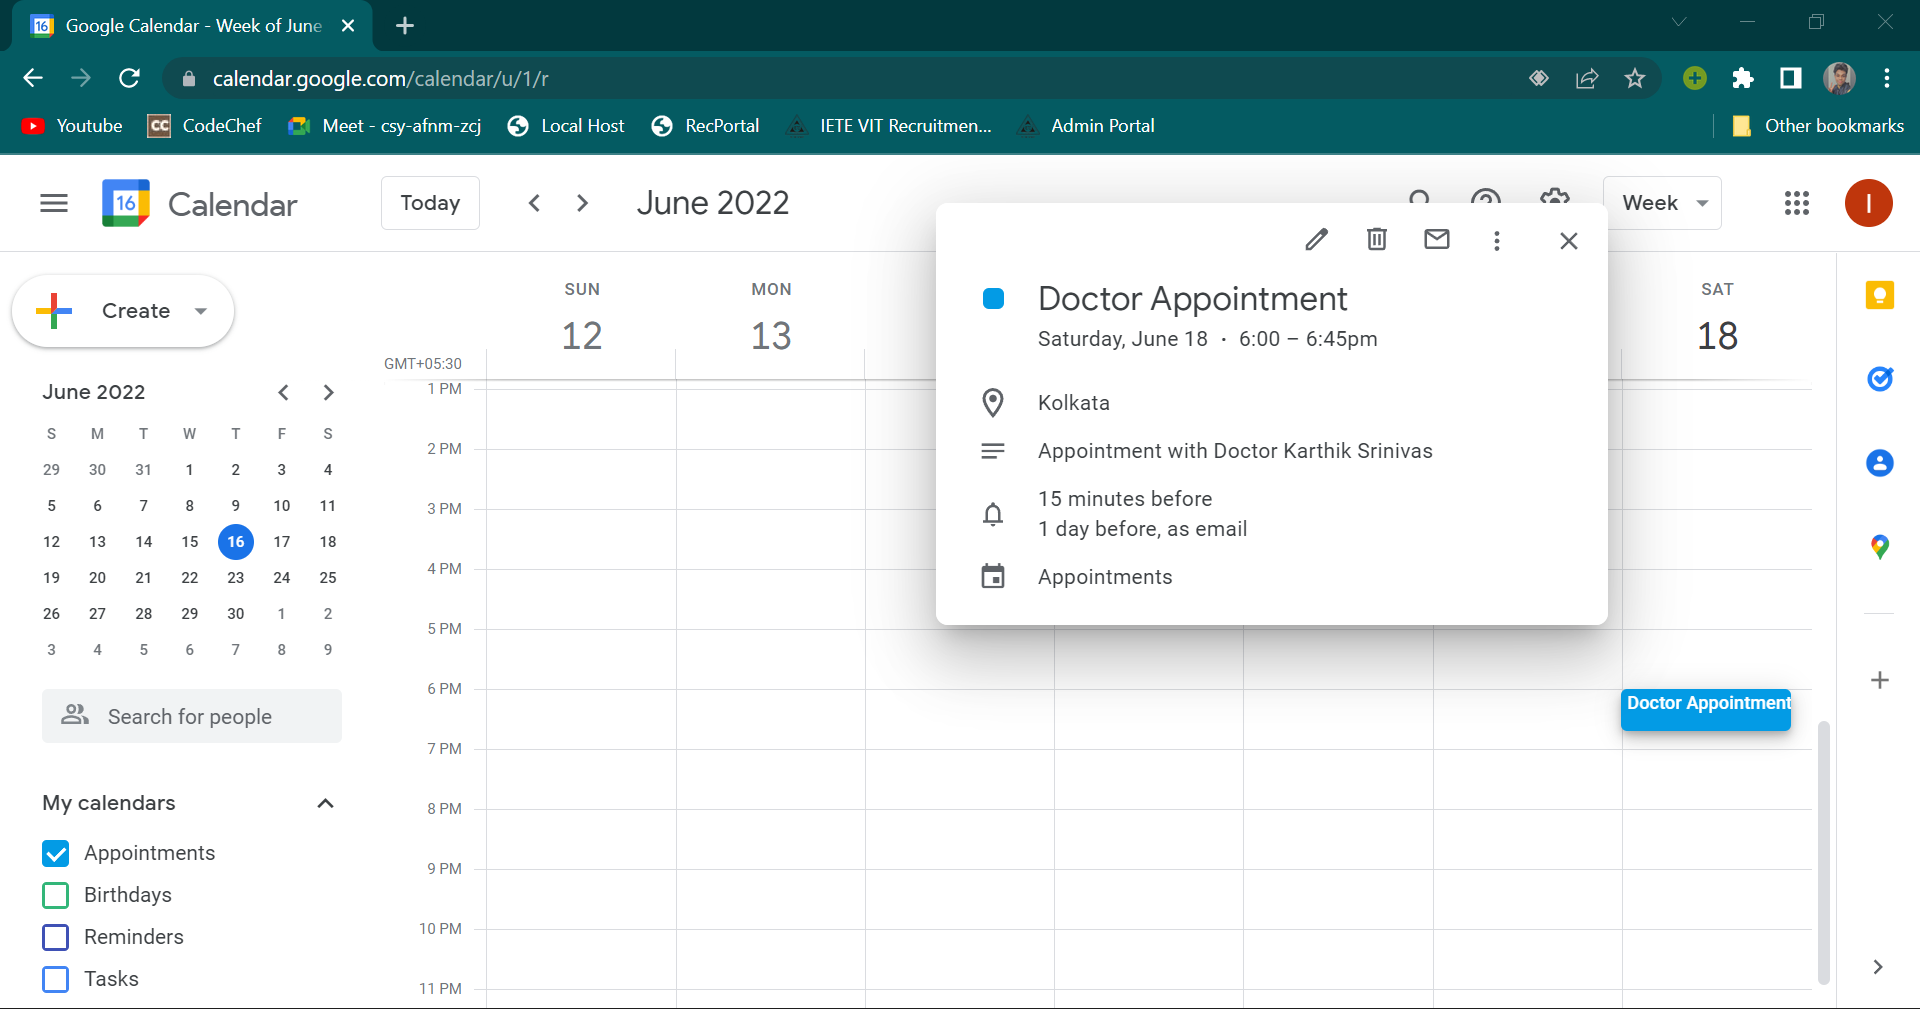Open the Calendar settings gear
Screen dimensions: 1920x1009
click(1554, 202)
